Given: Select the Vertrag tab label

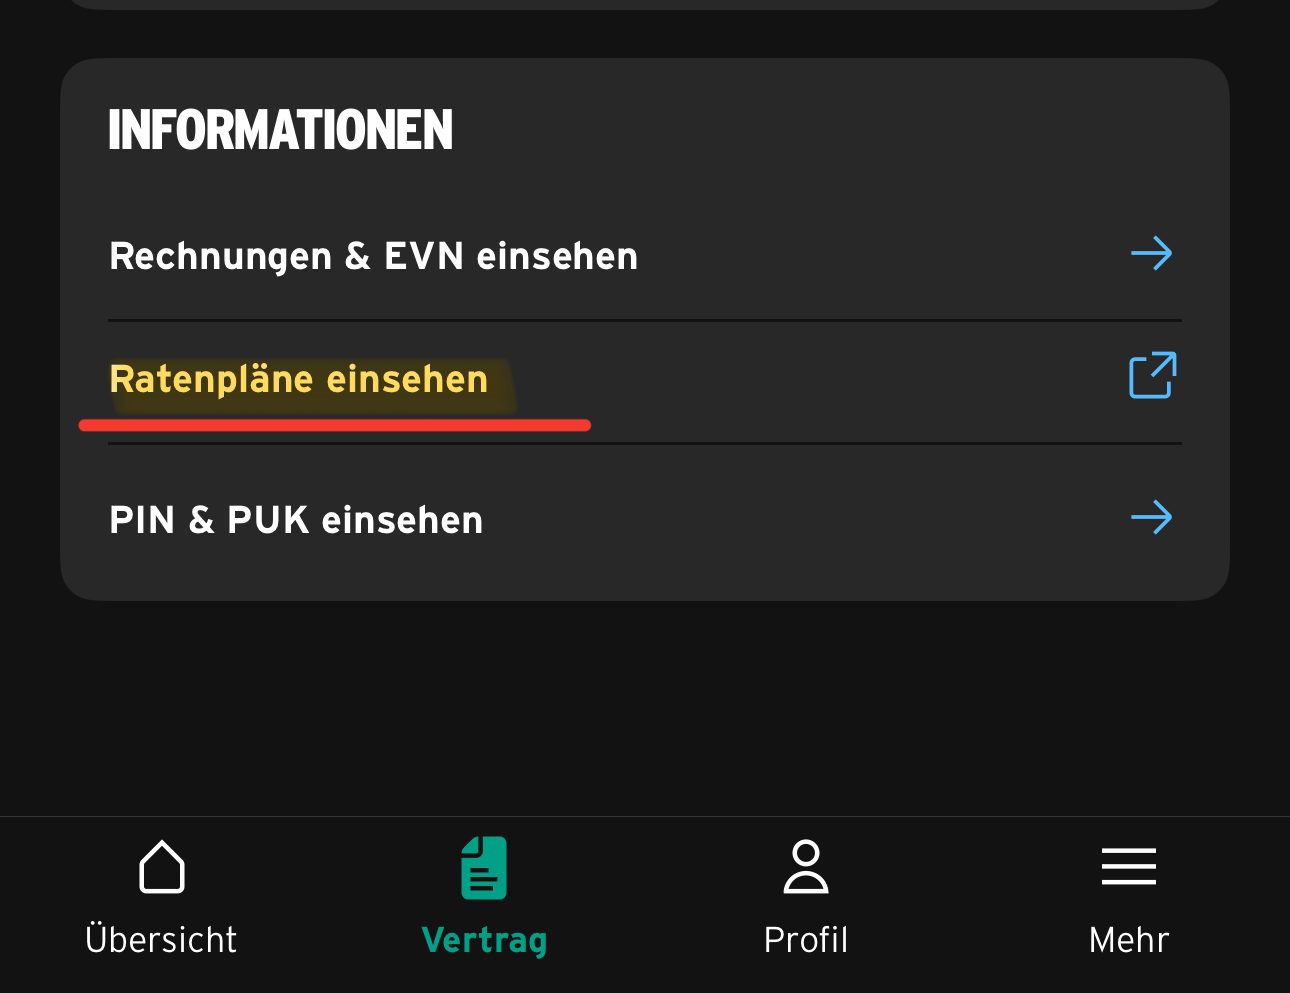Looking at the screenshot, I should (484, 941).
